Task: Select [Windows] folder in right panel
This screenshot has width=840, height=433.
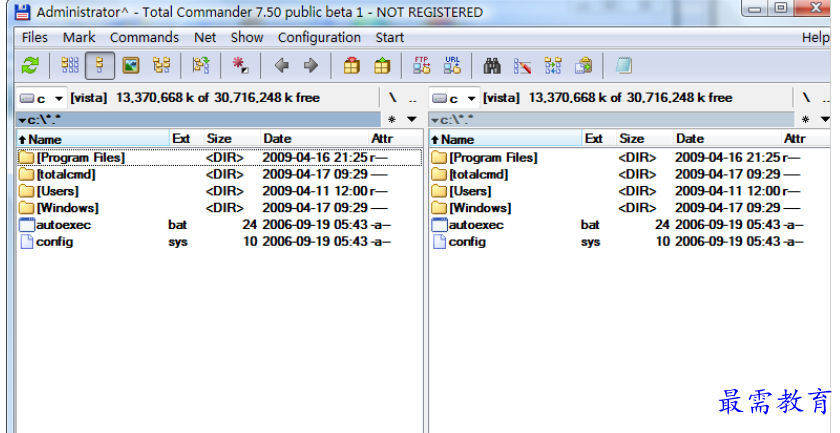Action: tap(629, 208)
